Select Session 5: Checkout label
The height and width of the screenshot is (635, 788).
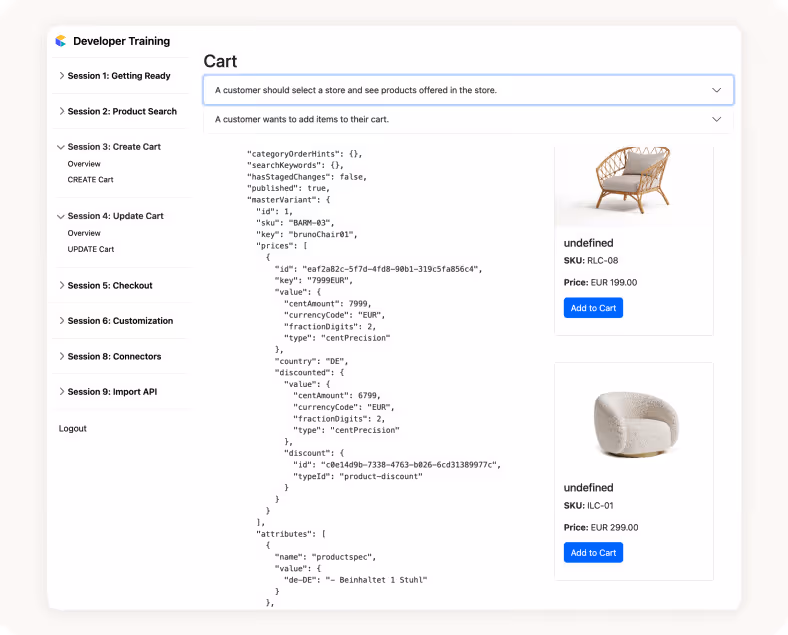(x=110, y=285)
